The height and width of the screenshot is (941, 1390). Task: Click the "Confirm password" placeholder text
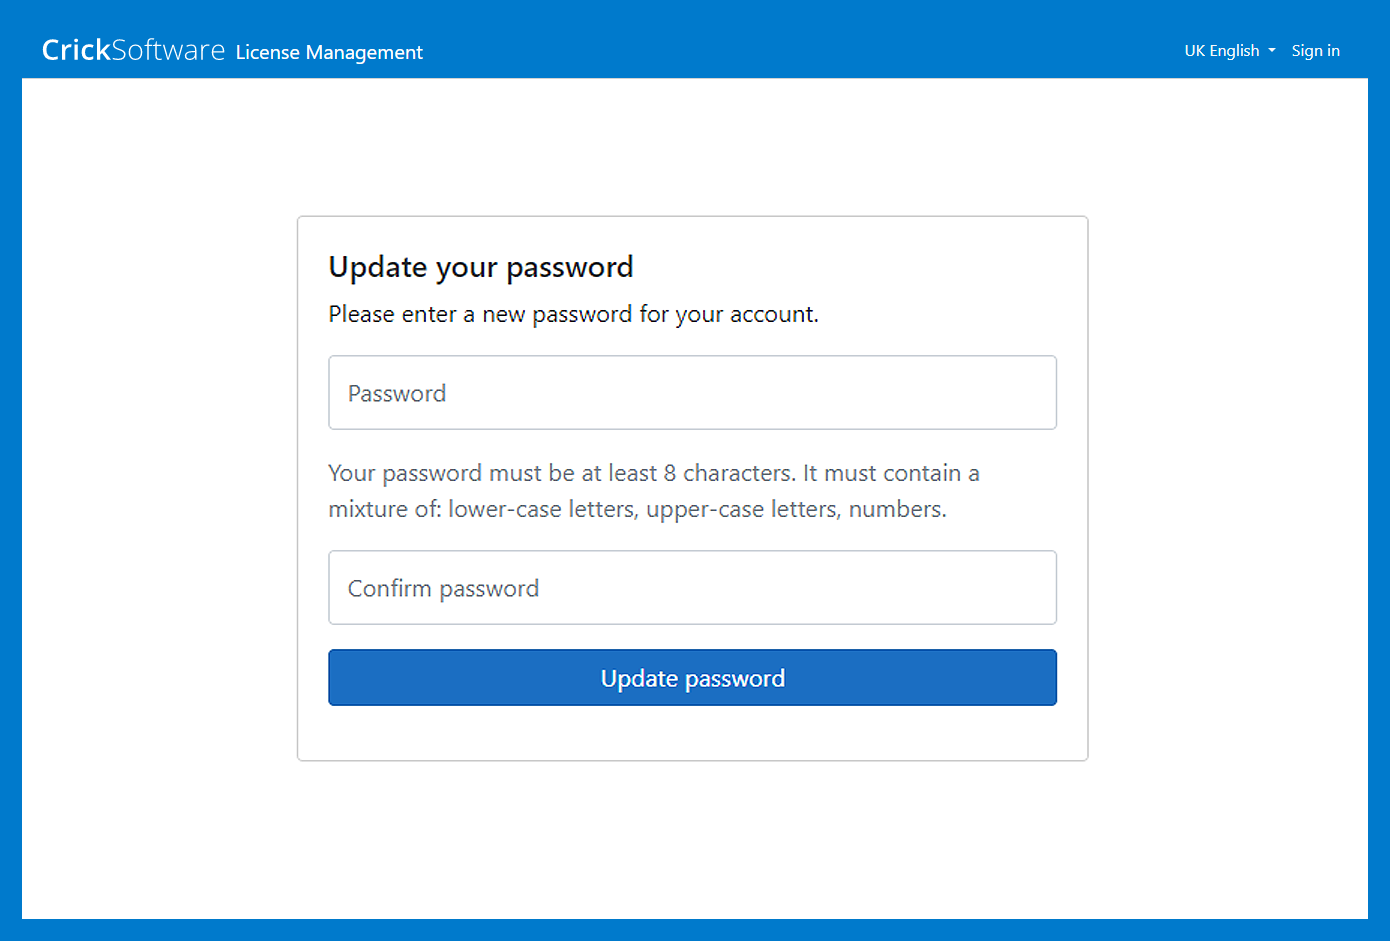point(443,589)
